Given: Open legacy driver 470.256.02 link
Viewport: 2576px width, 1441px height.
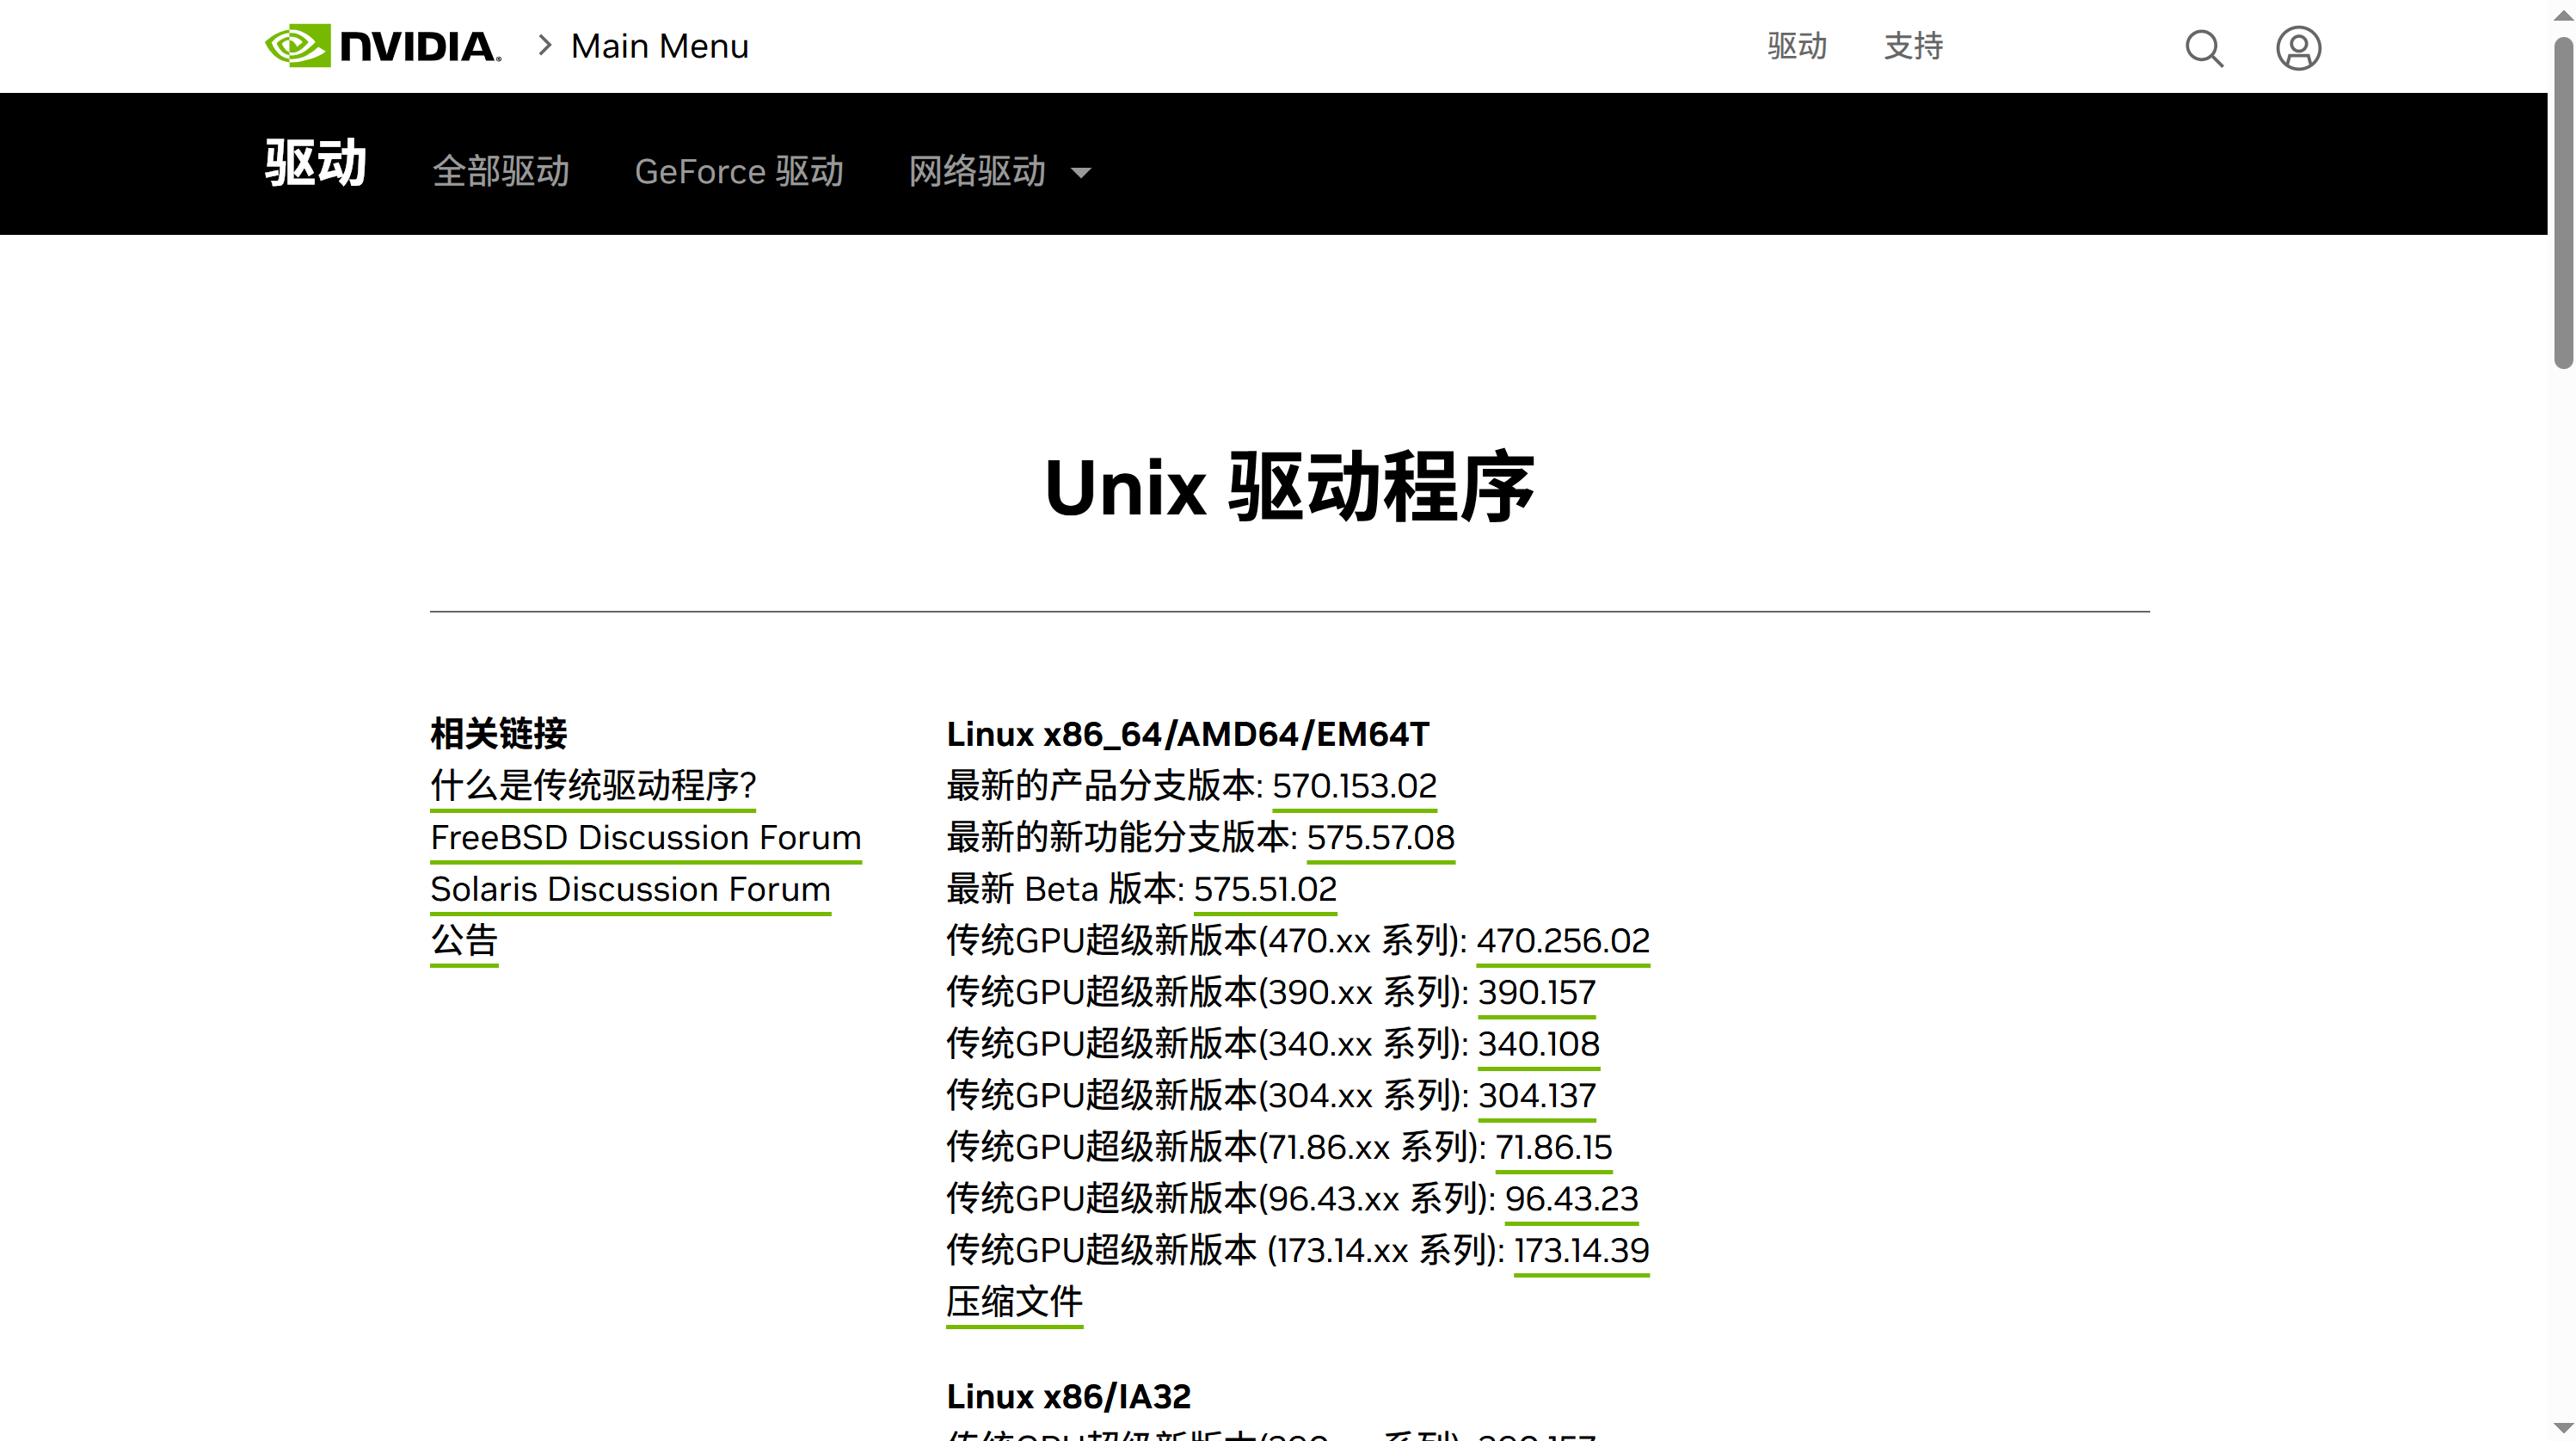Looking at the screenshot, I should tap(1563, 941).
